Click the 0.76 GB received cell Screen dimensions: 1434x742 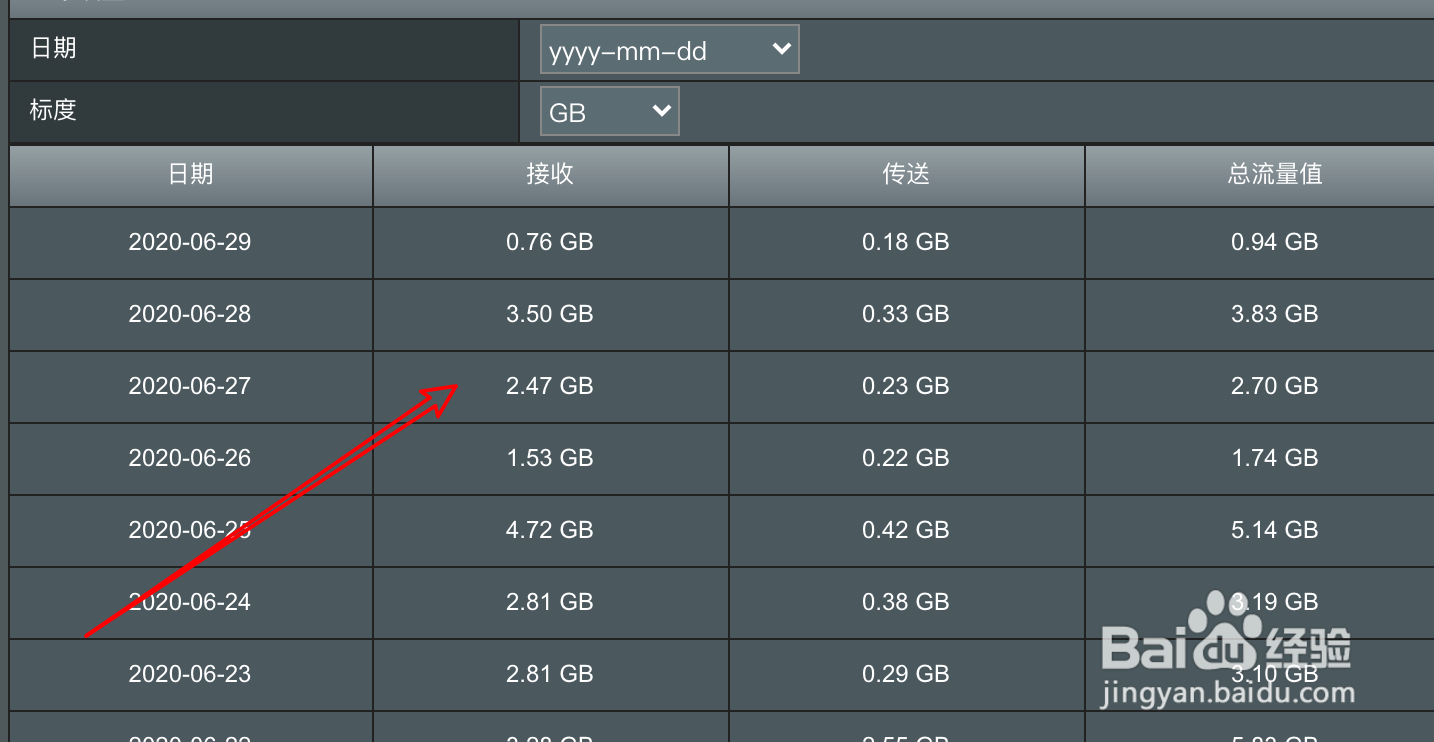(550, 242)
